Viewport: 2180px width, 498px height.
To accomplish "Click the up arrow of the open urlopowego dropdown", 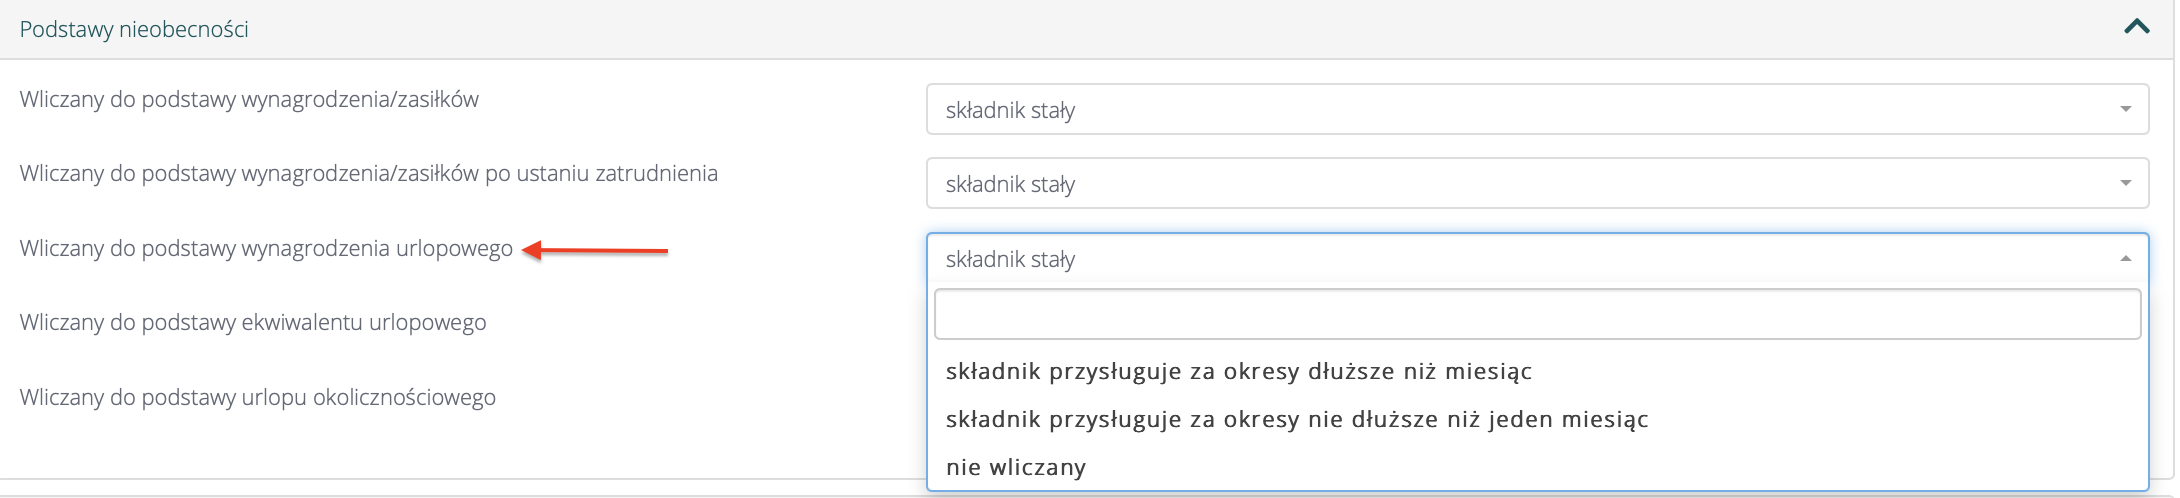I will [x=2125, y=259].
